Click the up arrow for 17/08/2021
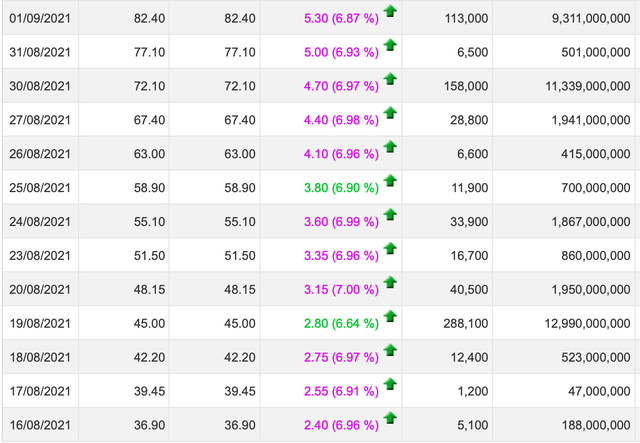The image size is (640, 443). (390, 385)
